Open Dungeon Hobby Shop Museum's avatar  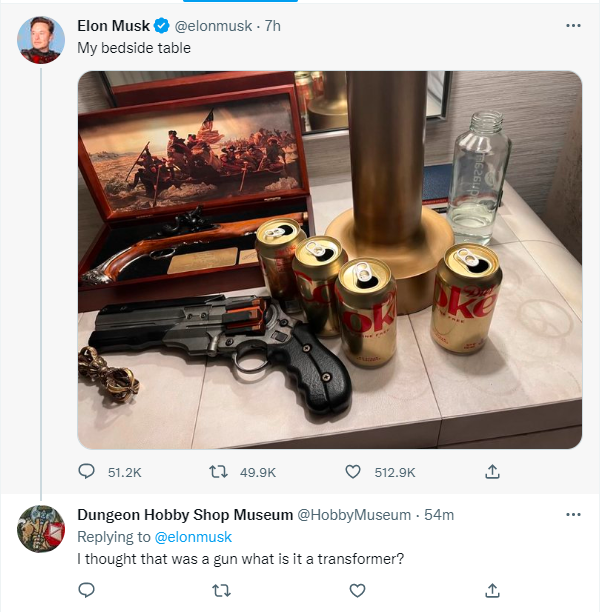(x=41, y=529)
